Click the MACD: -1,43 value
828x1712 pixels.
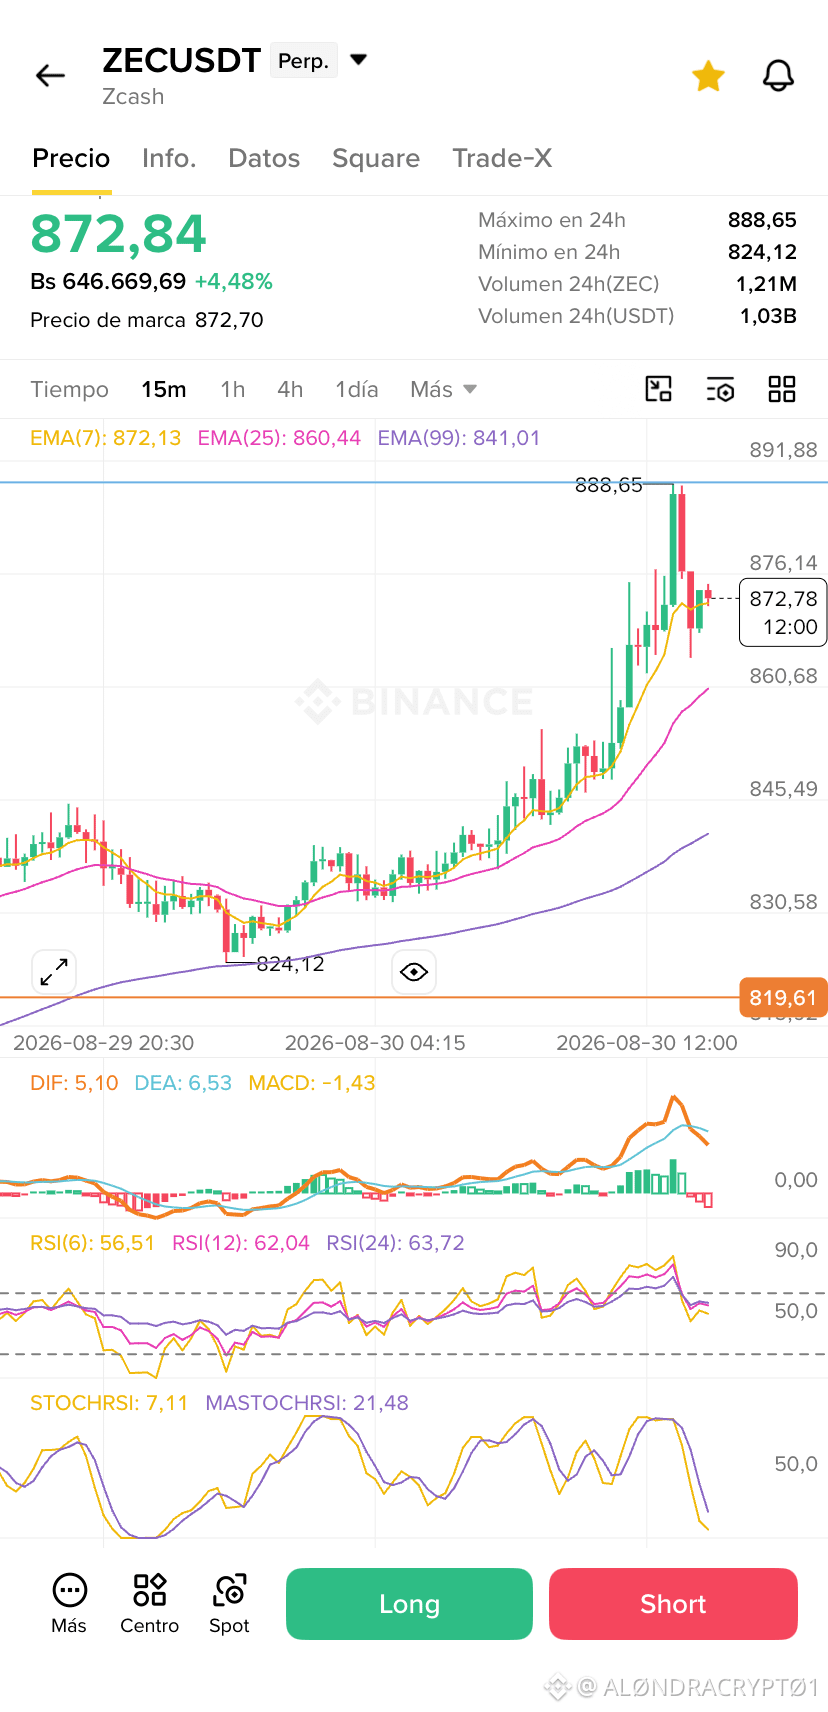(312, 1083)
